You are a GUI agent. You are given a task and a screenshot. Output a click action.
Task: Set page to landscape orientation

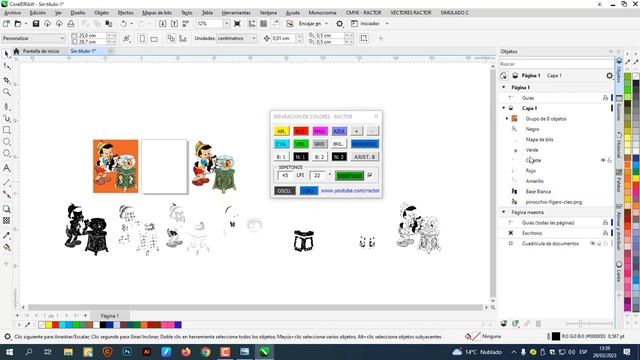tap(154, 39)
